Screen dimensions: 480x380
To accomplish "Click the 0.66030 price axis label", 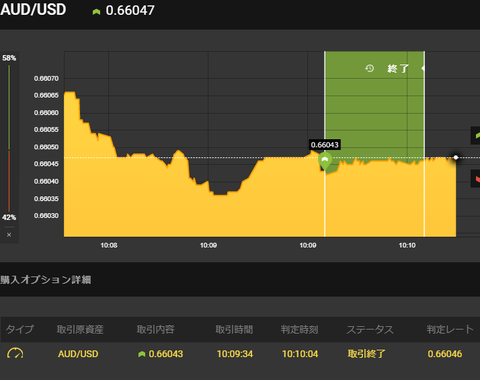I will coord(46,216).
